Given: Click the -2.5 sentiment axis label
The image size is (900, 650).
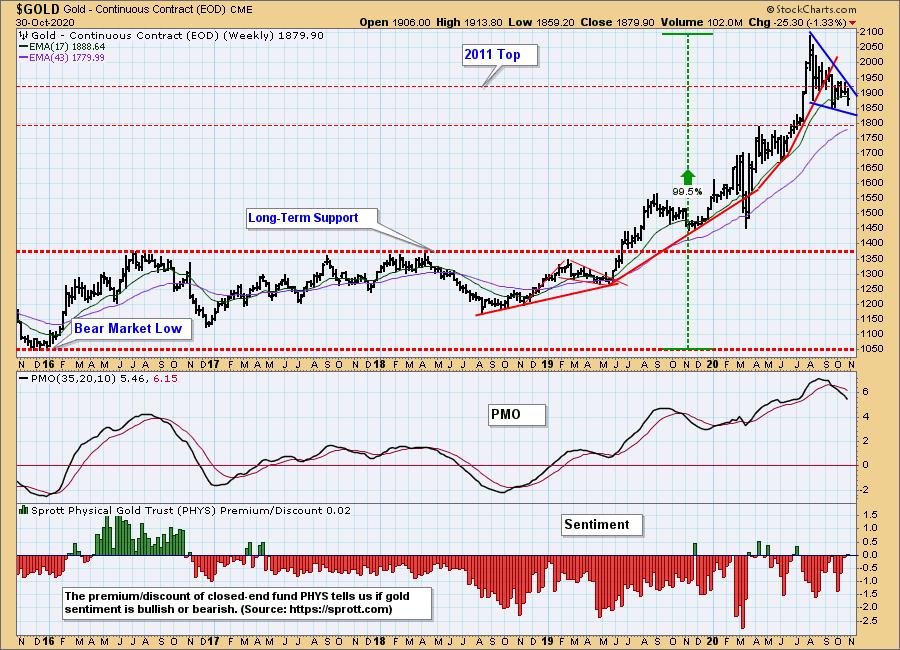Looking at the screenshot, I should (869, 621).
